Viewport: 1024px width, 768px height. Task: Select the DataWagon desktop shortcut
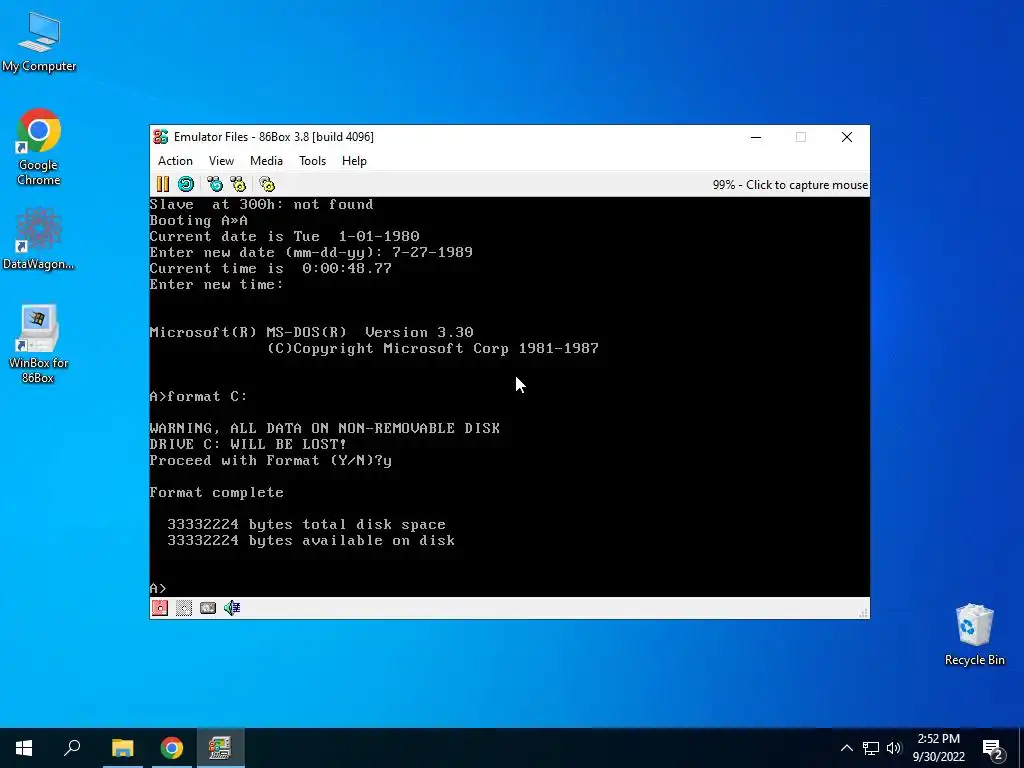click(39, 239)
